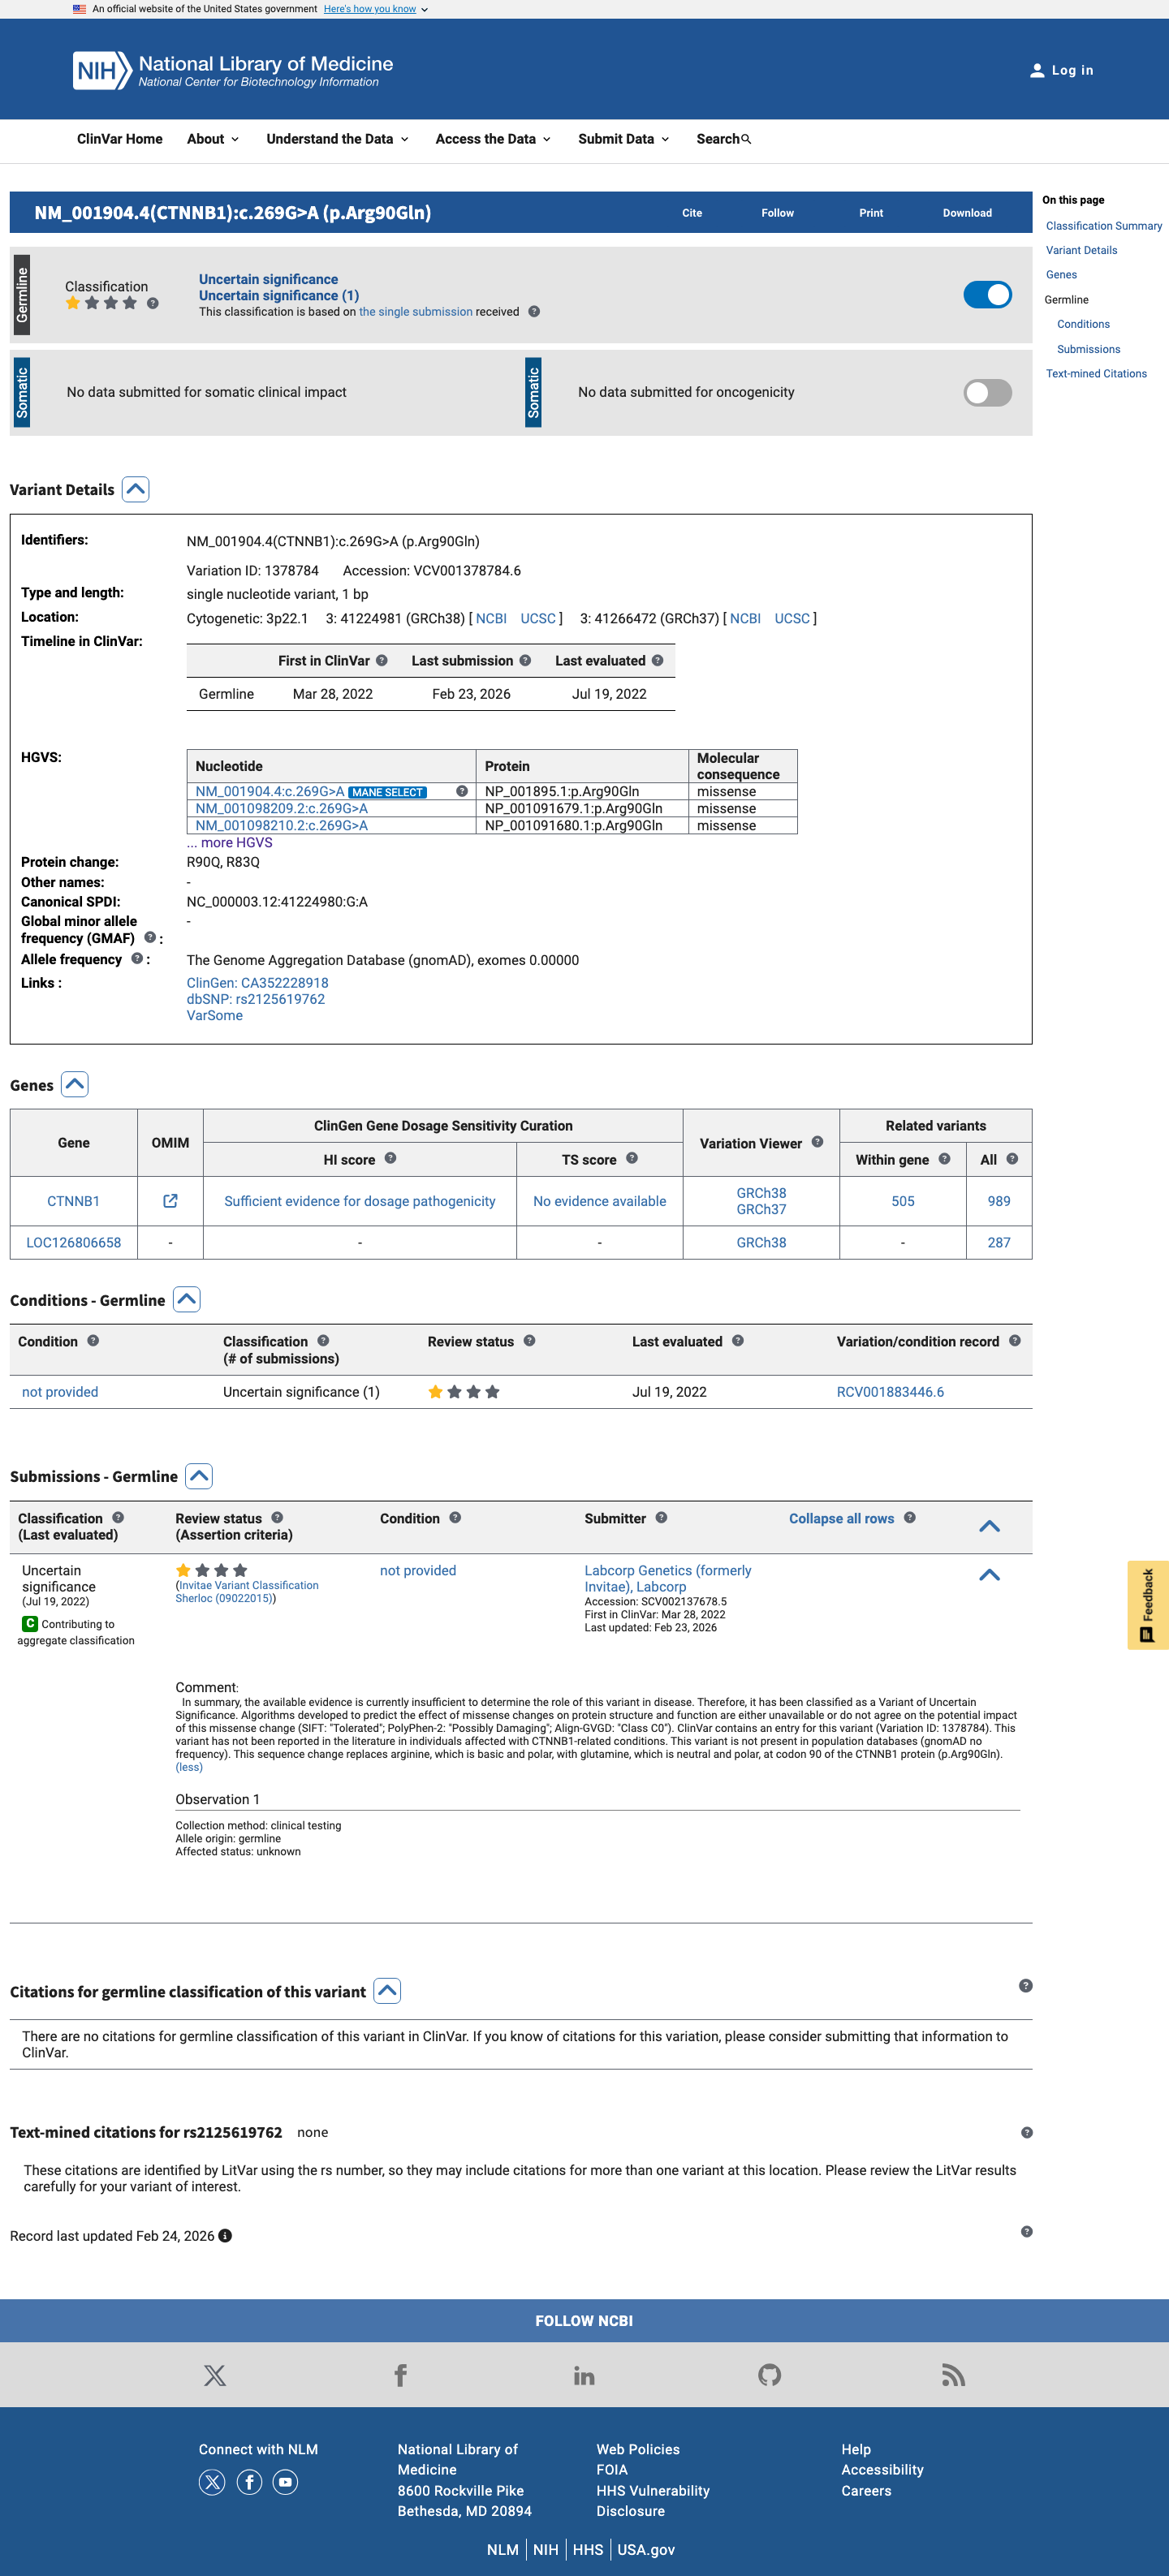The height and width of the screenshot is (2576, 1169).
Task: Click help icon after single submission text
Action: tap(534, 311)
